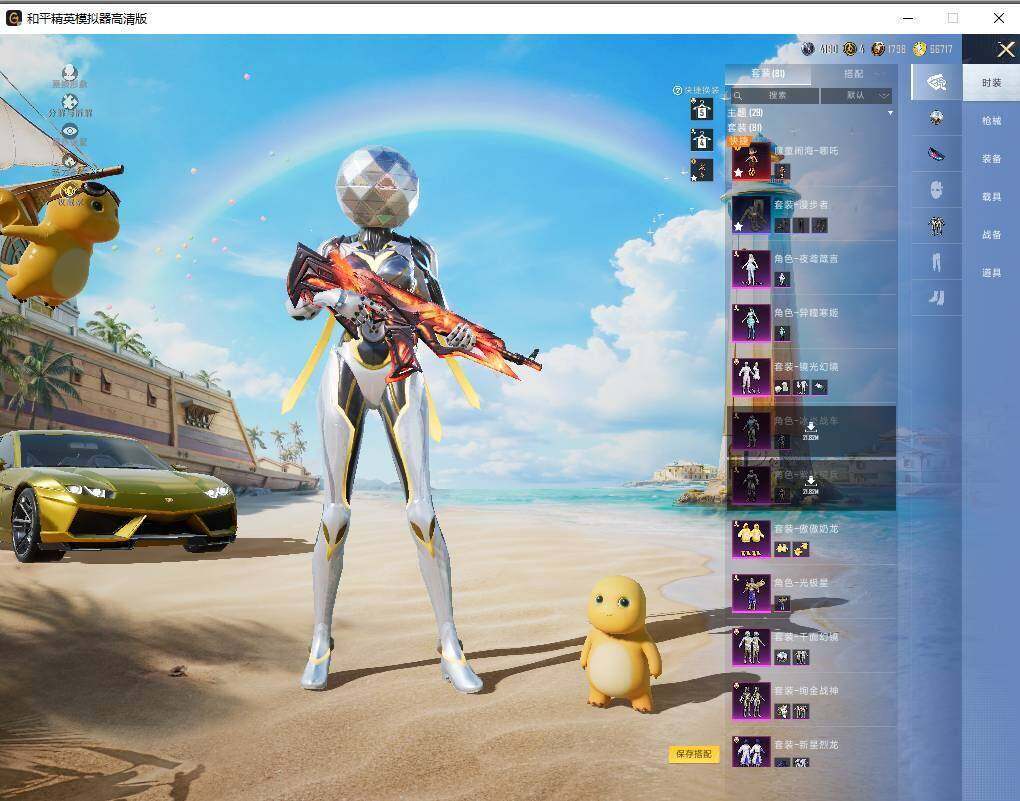Select the 角色-异瞳寒姬 outfit thumbnail

click(751, 323)
